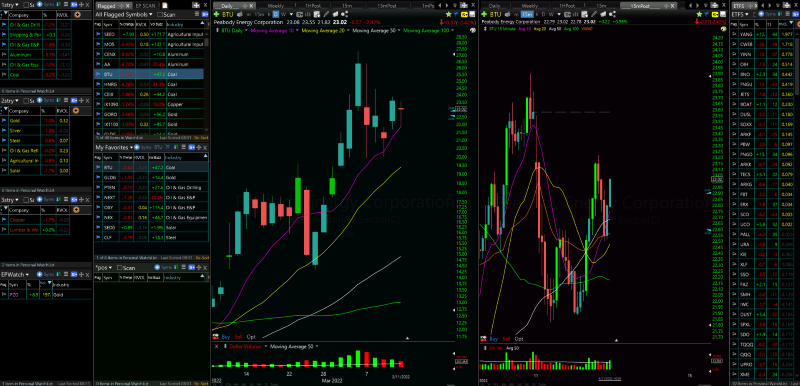The image size is (800, 386).
Task: Click the green star favorite icon on the Daily chart
Action: (448, 14)
